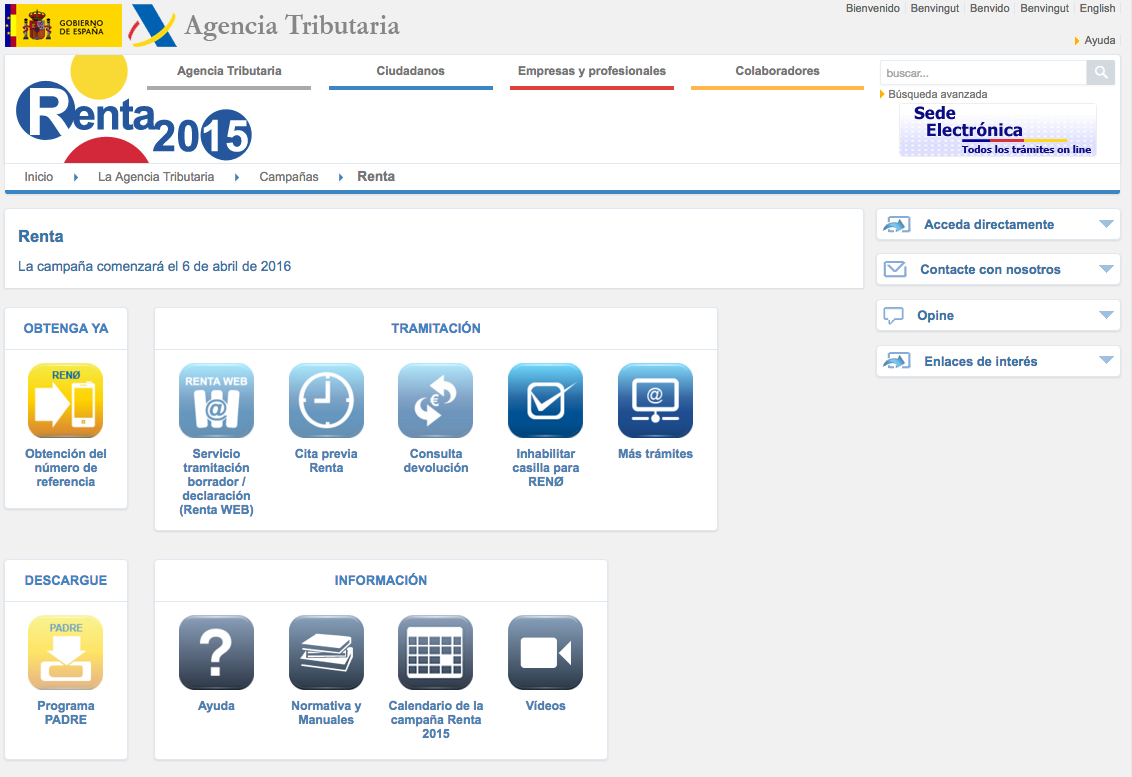1132x777 pixels.
Task: Open the RENØ reference number icon
Action: (x=66, y=401)
